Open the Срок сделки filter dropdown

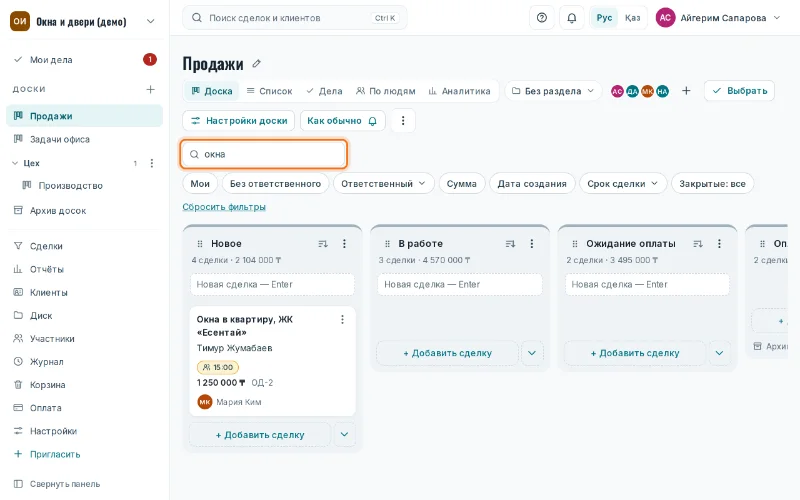tap(623, 184)
